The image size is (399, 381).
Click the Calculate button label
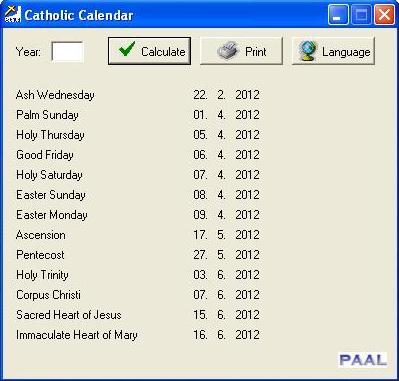coord(163,52)
